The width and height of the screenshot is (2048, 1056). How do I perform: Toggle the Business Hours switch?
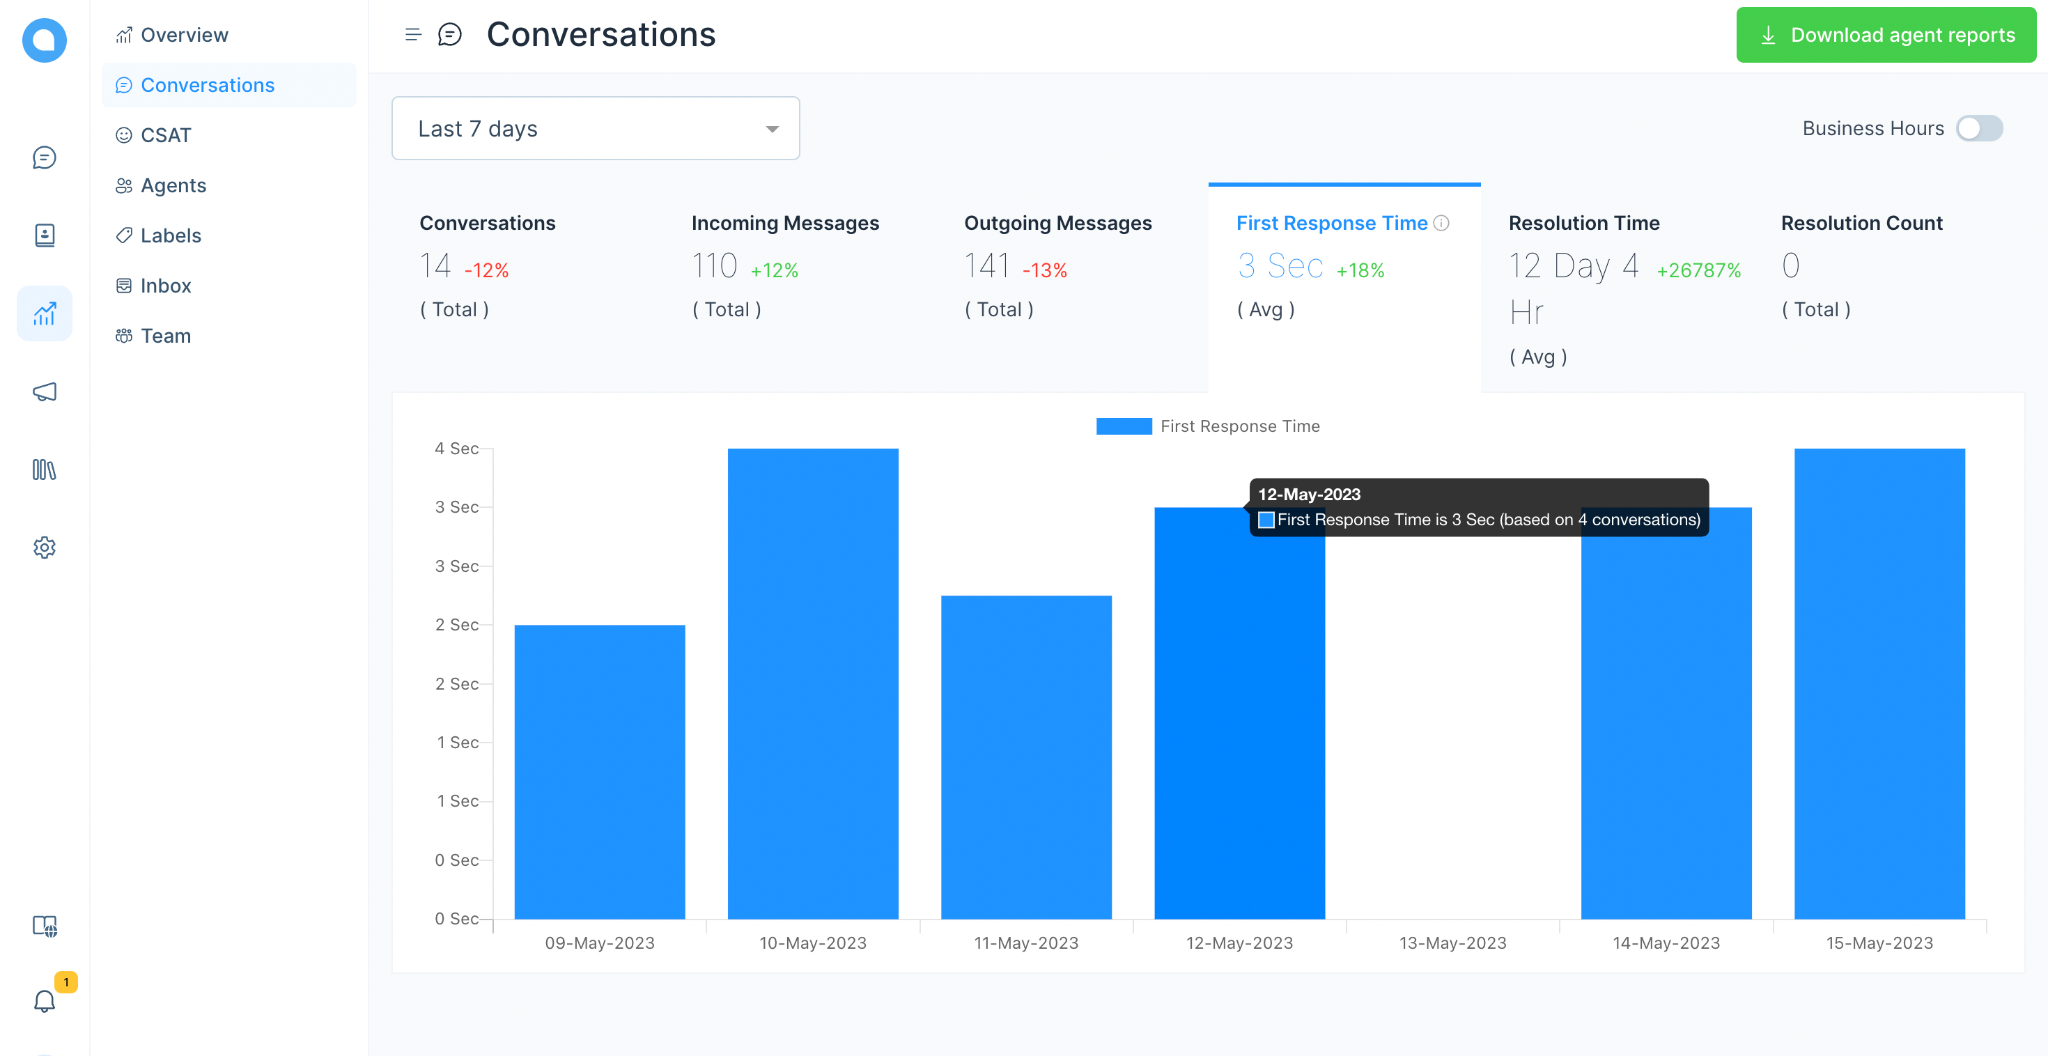tap(1979, 128)
